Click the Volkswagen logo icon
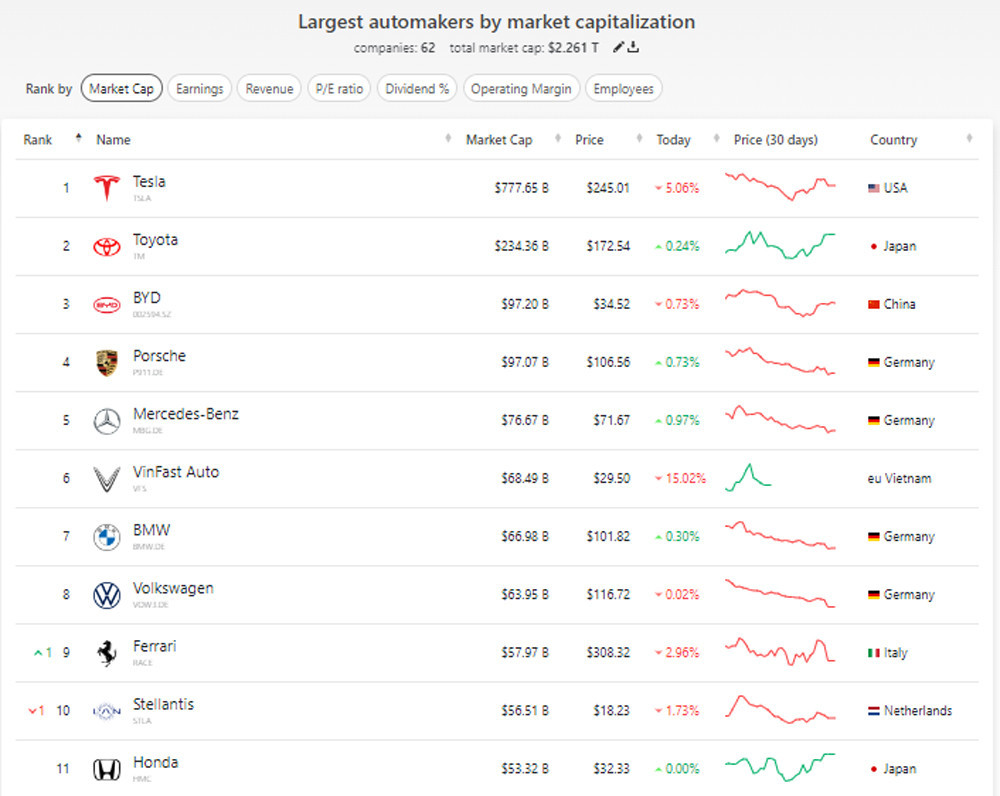The height and width of the screenshot is (796, 1000). 106,595
